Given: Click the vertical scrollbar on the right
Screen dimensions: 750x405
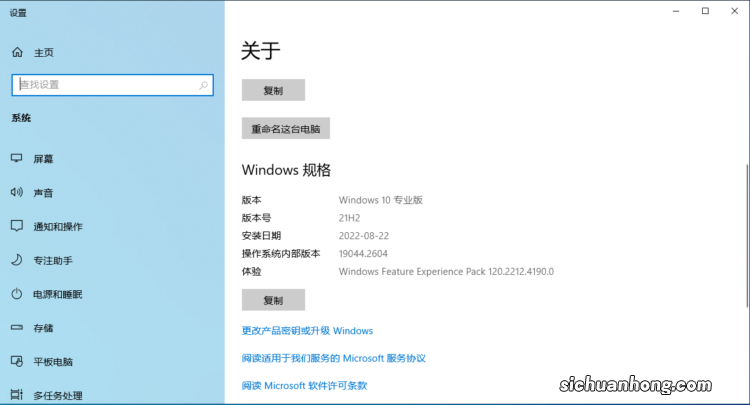Looking at the screenshot, I should coord(747,235).
